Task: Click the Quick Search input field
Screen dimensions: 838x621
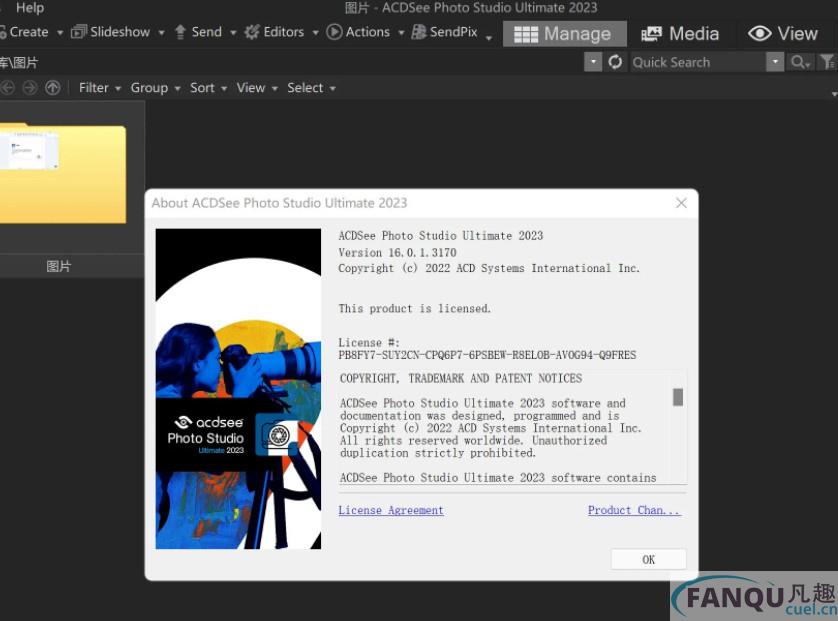Action: tap(697, 62)
